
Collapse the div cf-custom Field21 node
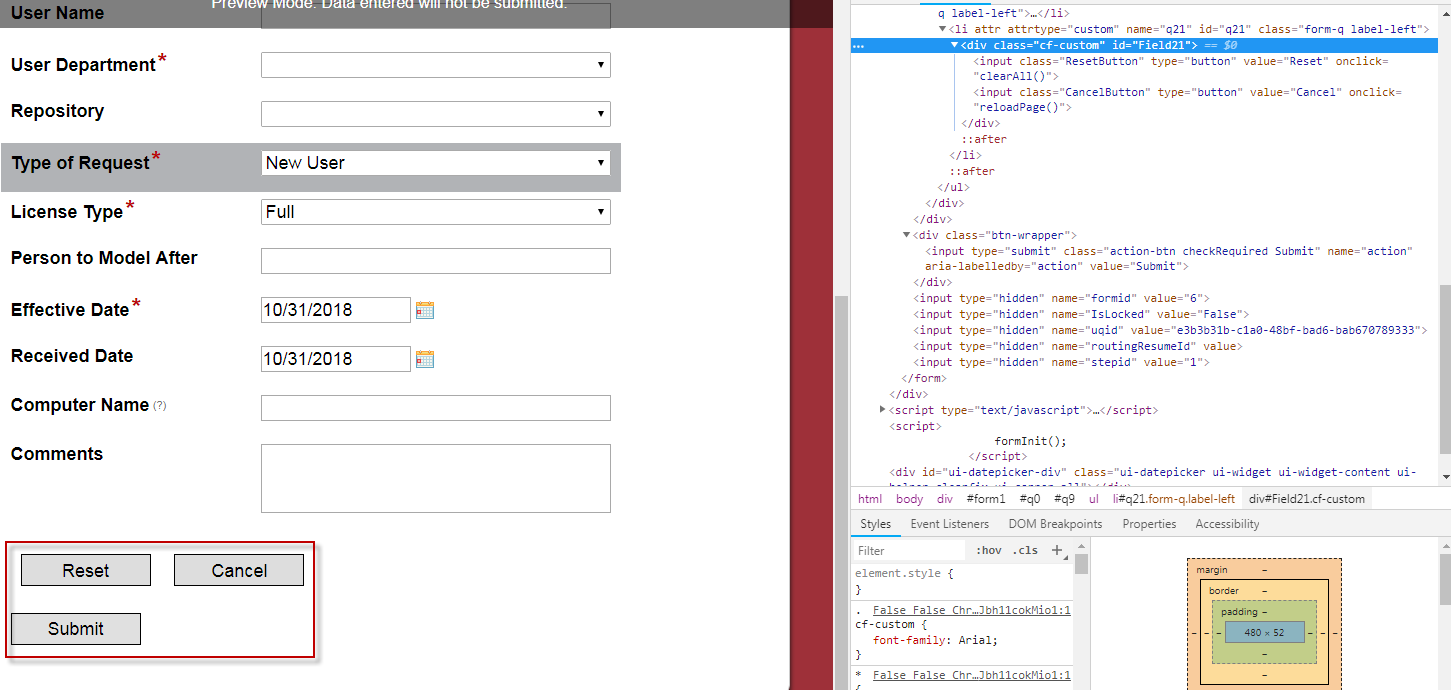[954, 45]
